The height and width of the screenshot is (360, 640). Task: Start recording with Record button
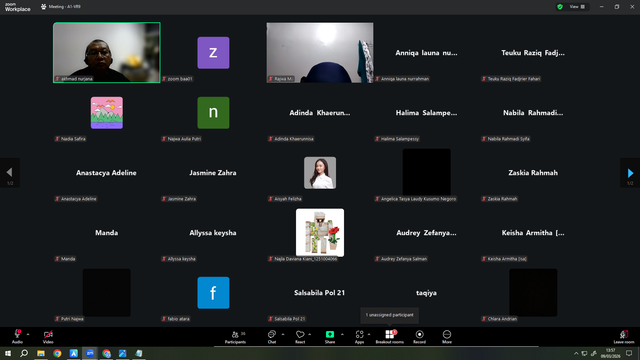[x=419, y=337]
